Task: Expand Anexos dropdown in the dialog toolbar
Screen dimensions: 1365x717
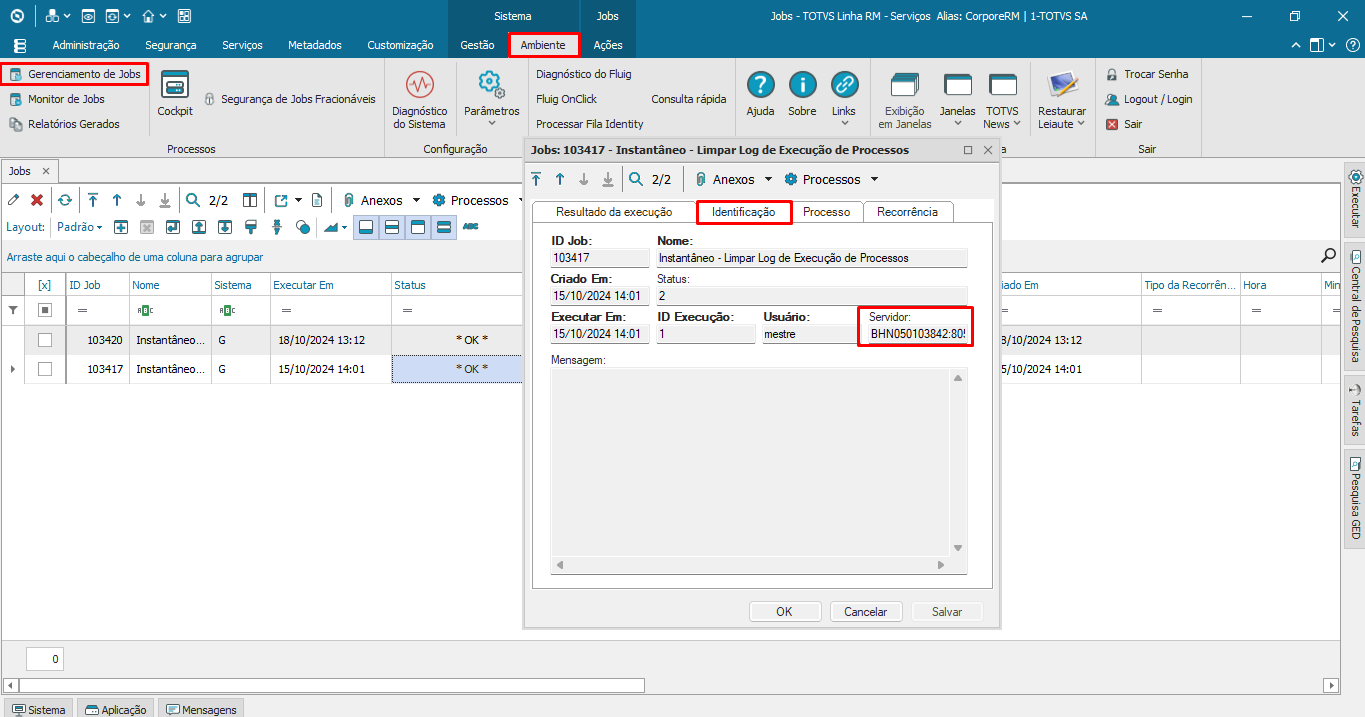Action: click(768, 179)
